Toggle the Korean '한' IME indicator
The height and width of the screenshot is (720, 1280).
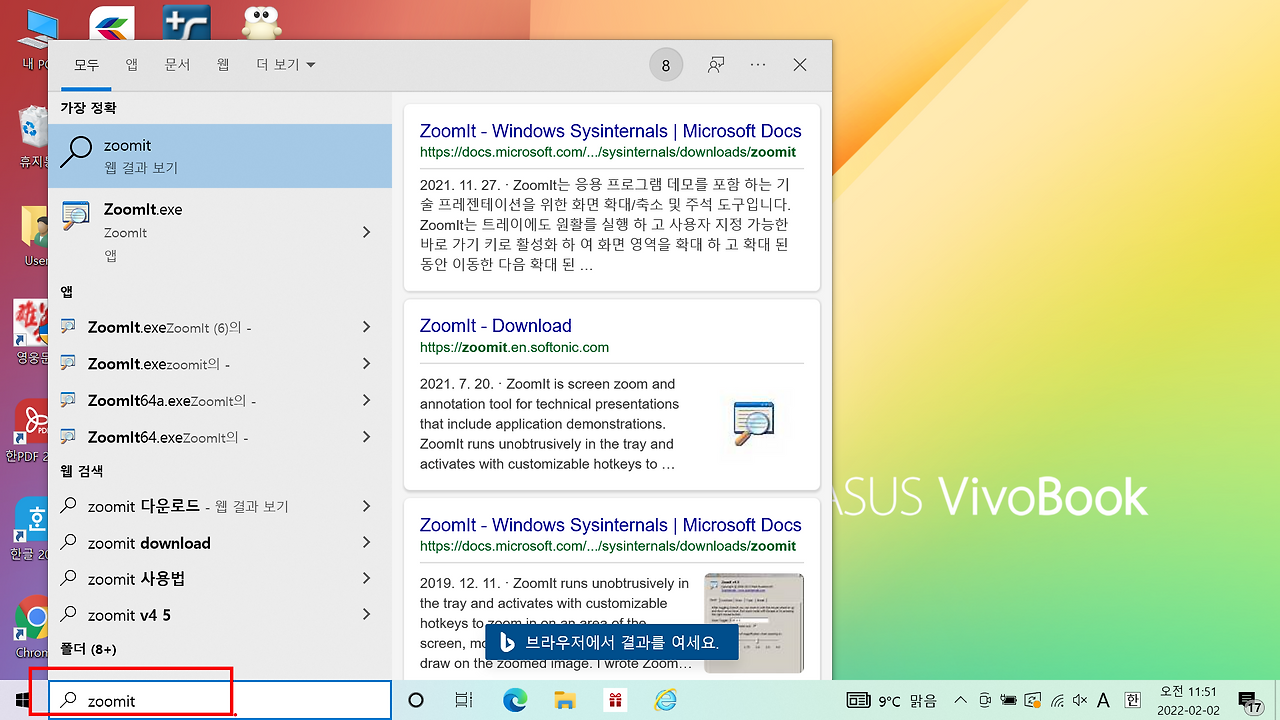click(1132, 700)
